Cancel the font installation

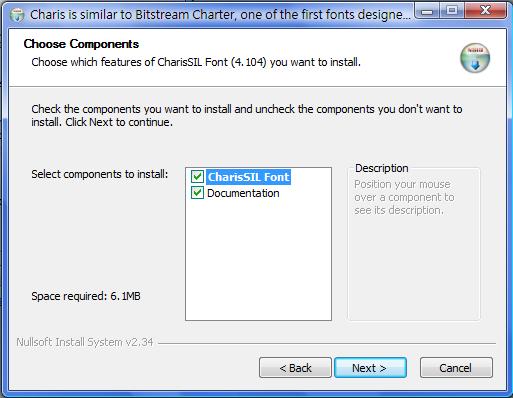point(456,368)
